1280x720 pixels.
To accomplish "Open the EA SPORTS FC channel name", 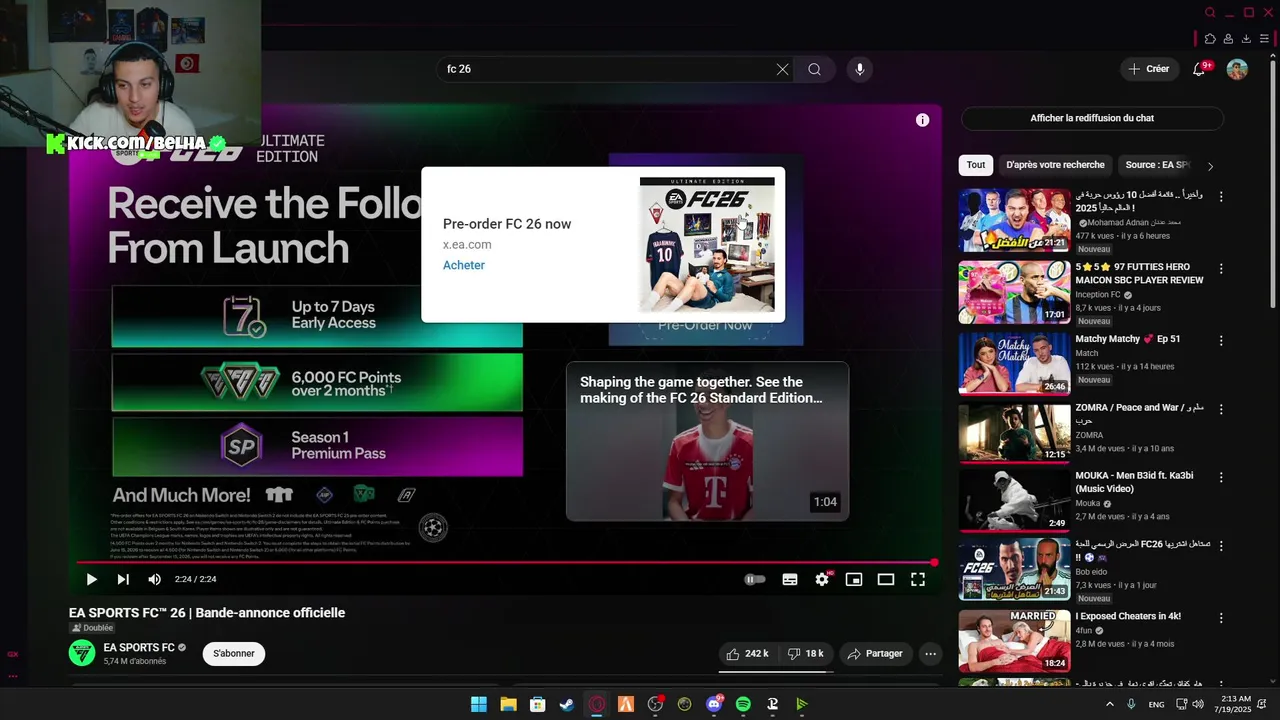I will [139, 648].
